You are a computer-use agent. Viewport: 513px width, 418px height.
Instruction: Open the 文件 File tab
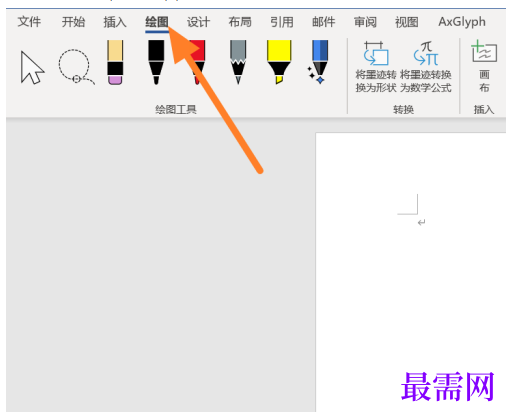[x=29, y=22]
